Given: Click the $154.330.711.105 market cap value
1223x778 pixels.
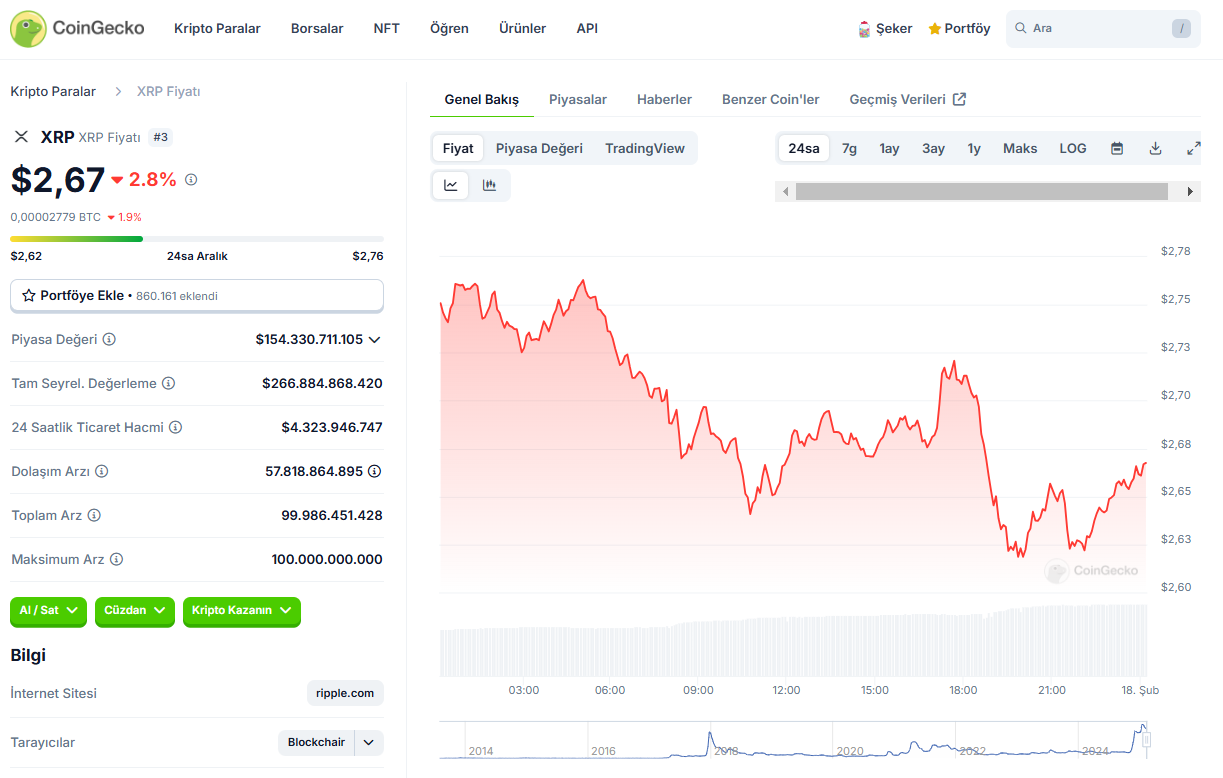Looking at the screenshot, I should pos(309,339).
